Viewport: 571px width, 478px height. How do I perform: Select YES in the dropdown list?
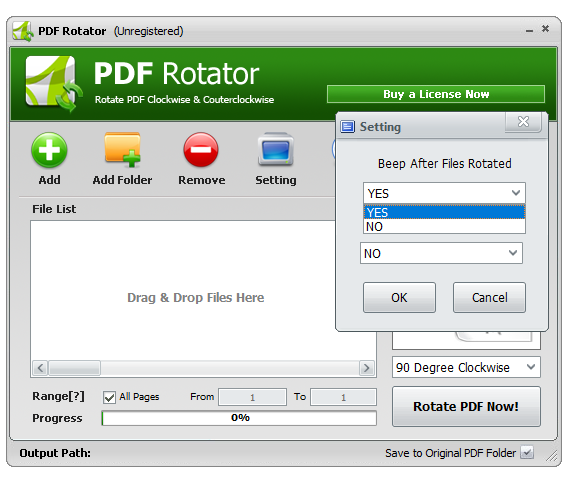point(444,212)
